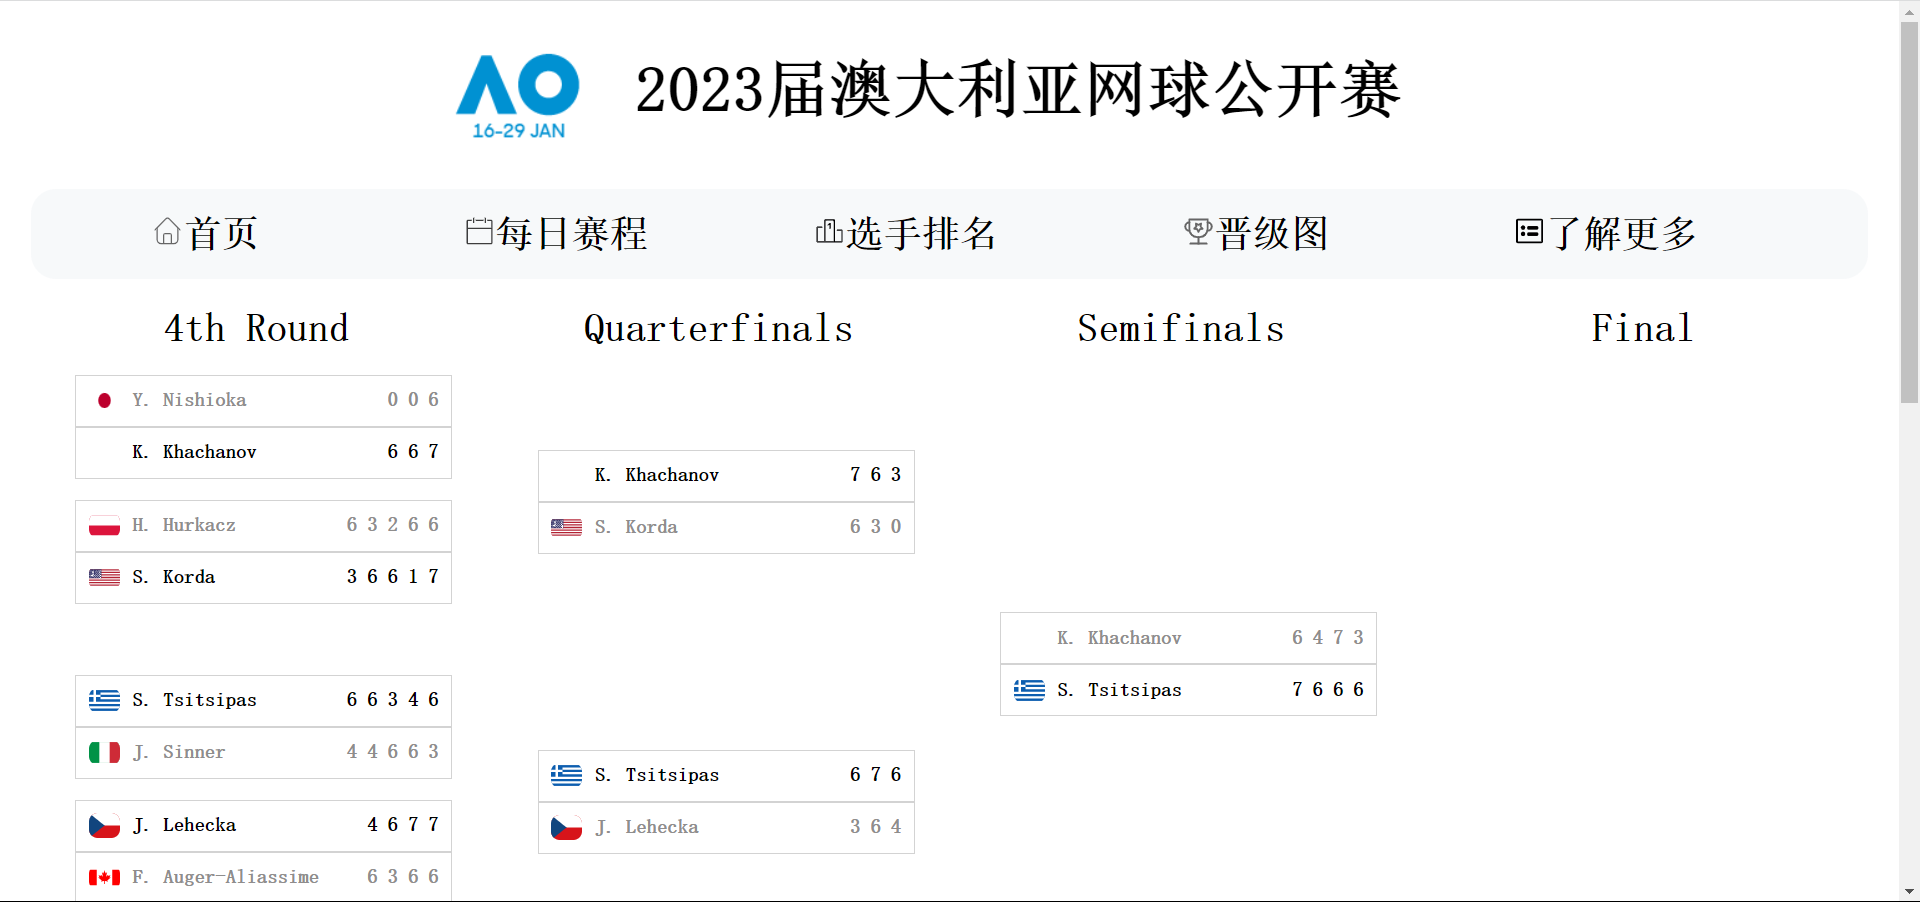Click the list icon beside 了解更多

click(1529, 232)
